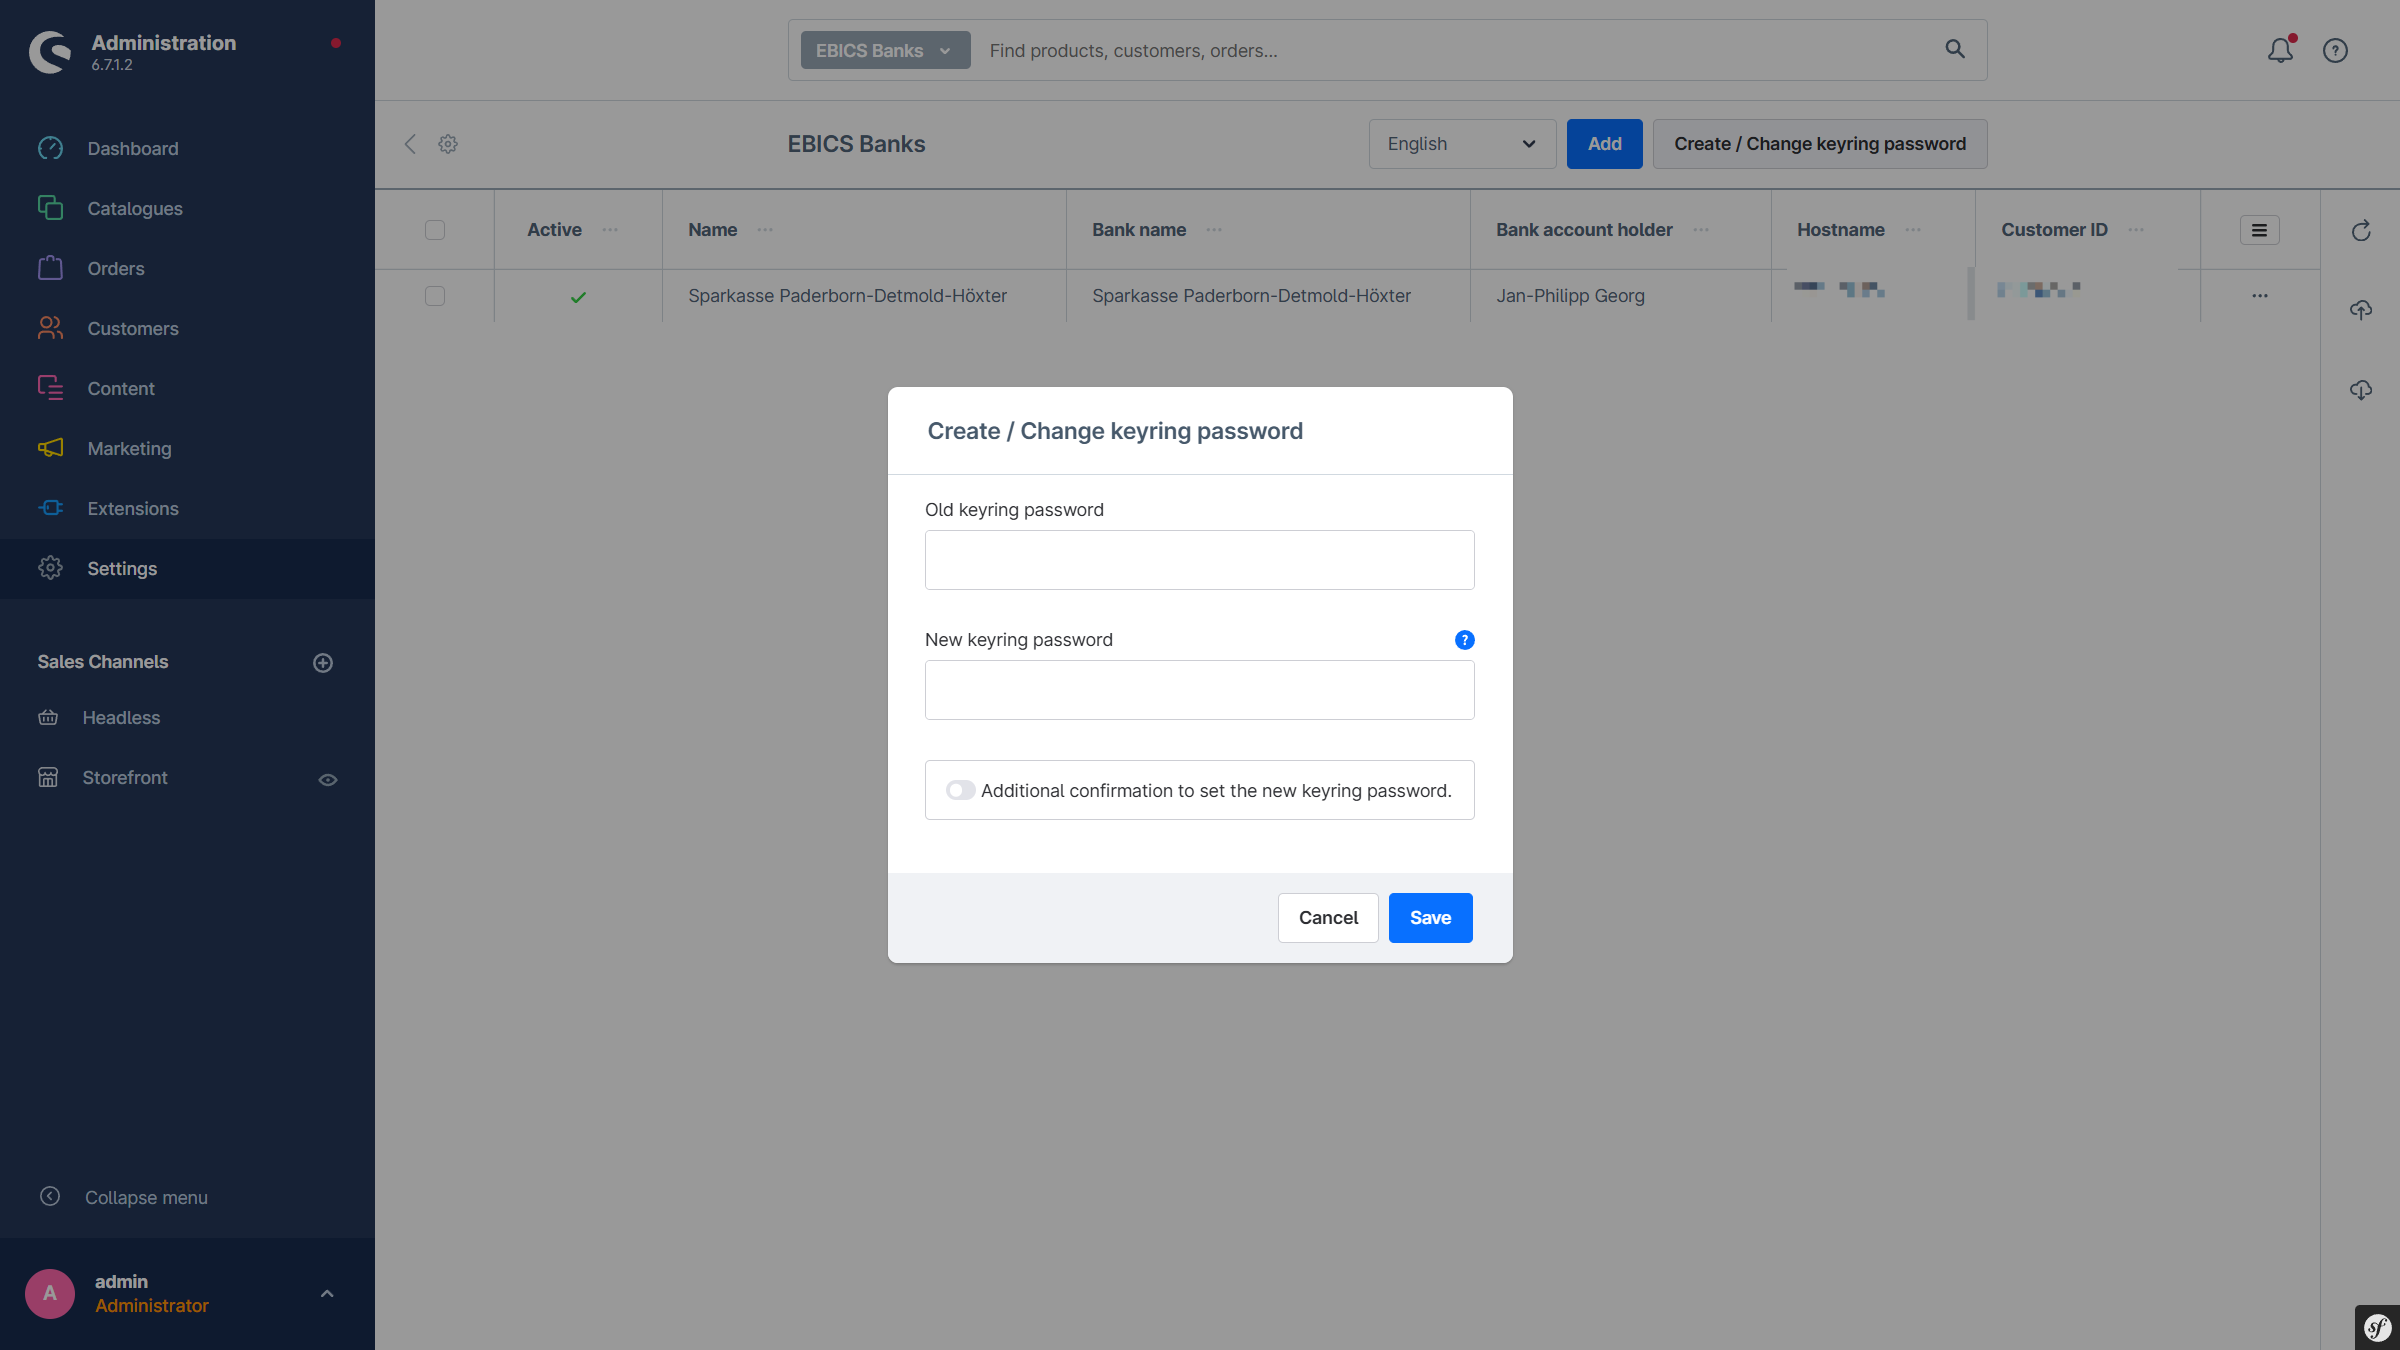The image size is (2400, 1350).
Task: Click the search magnifier icon
Action: (1955, 49)
